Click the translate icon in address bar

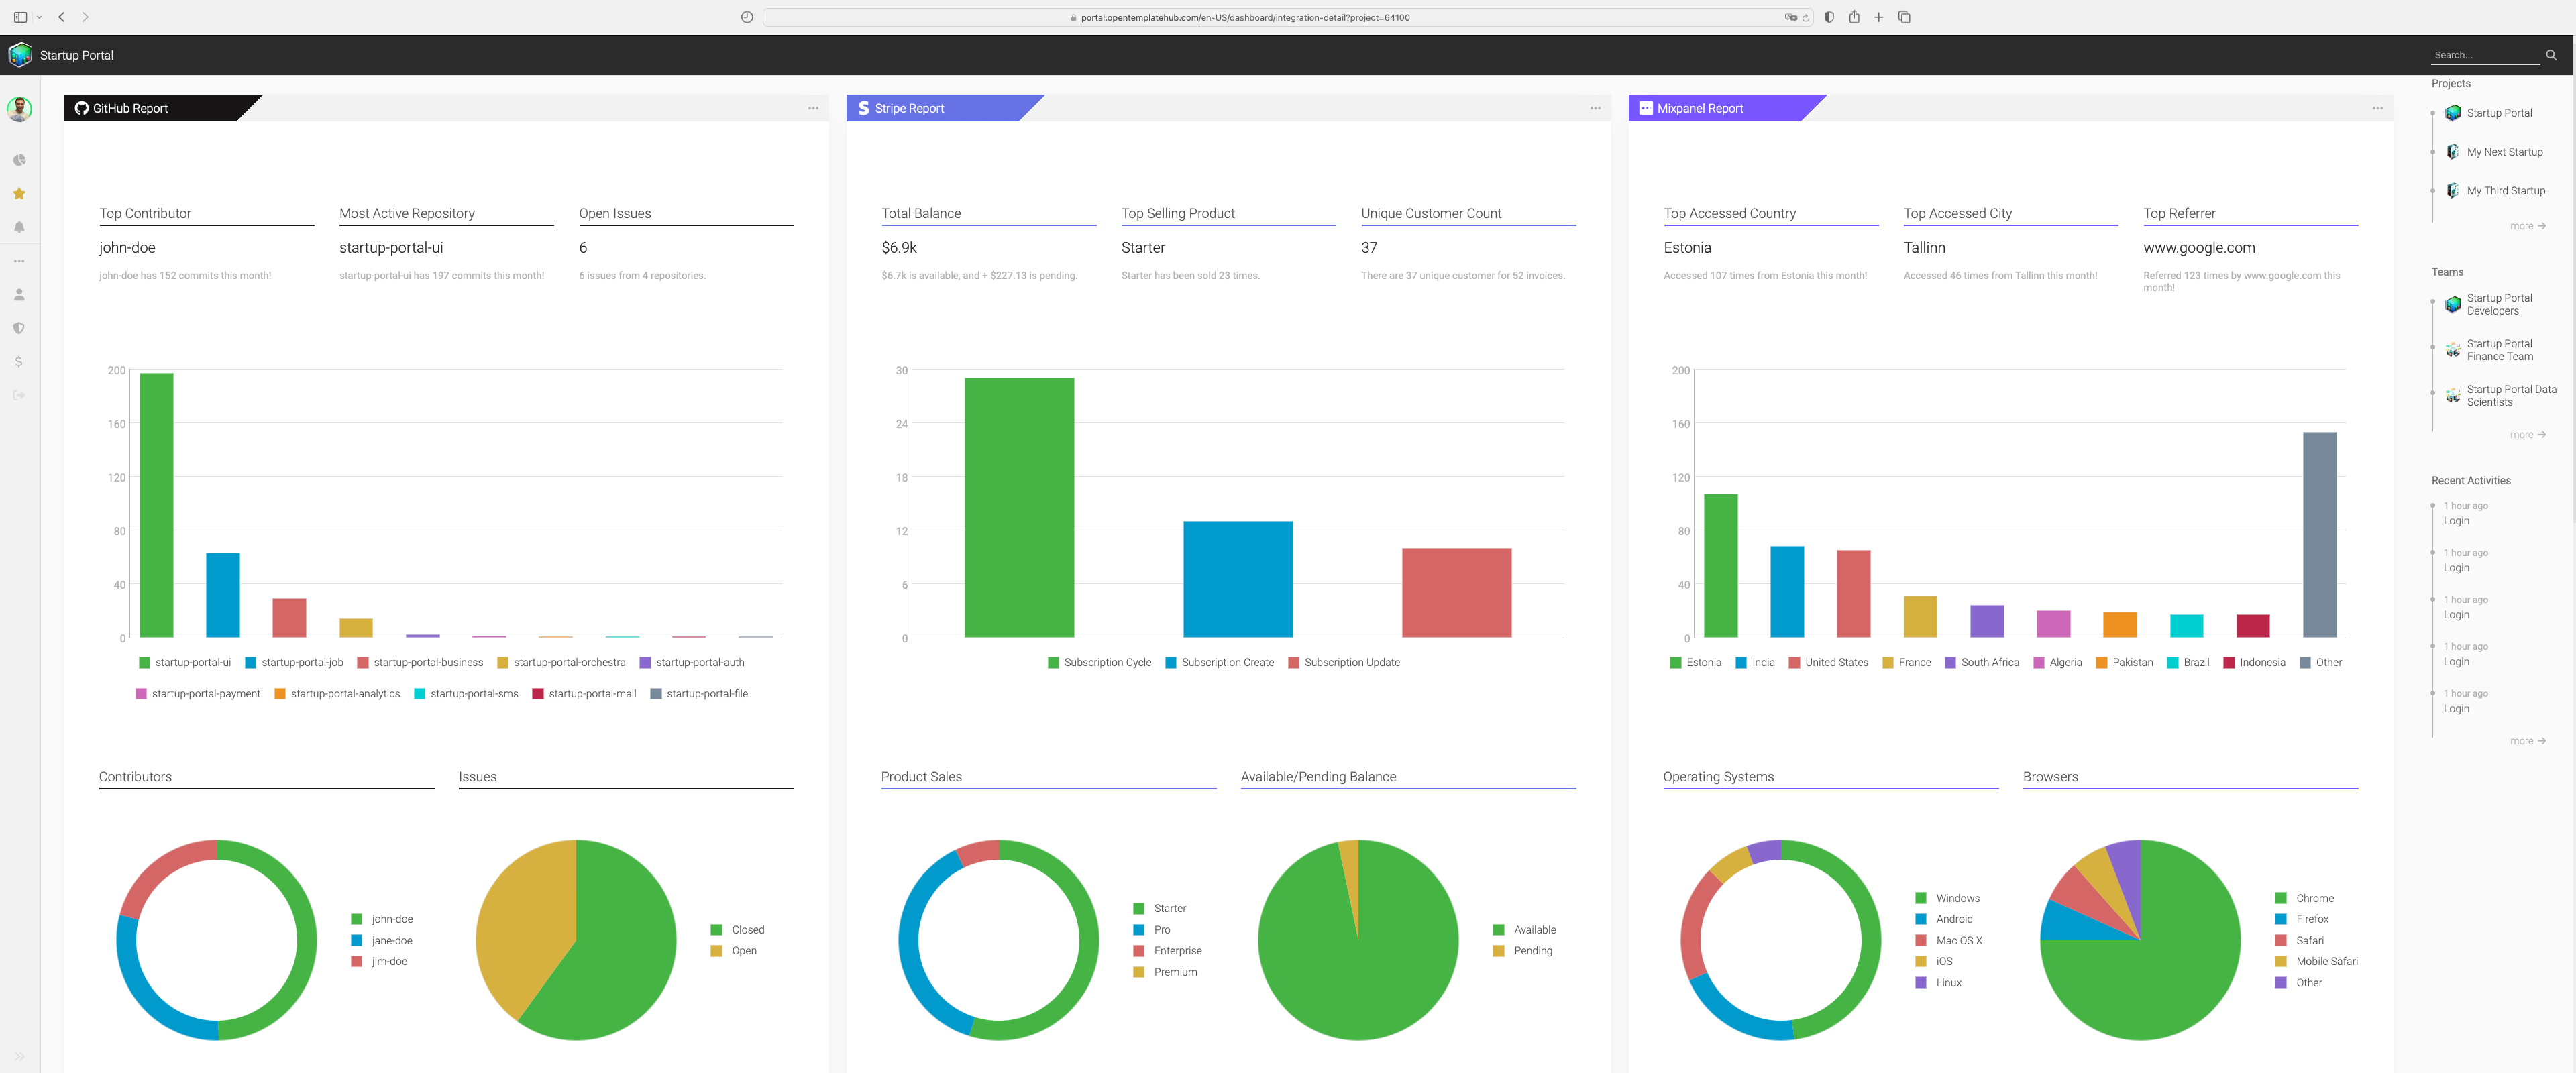pos(1790,17)
